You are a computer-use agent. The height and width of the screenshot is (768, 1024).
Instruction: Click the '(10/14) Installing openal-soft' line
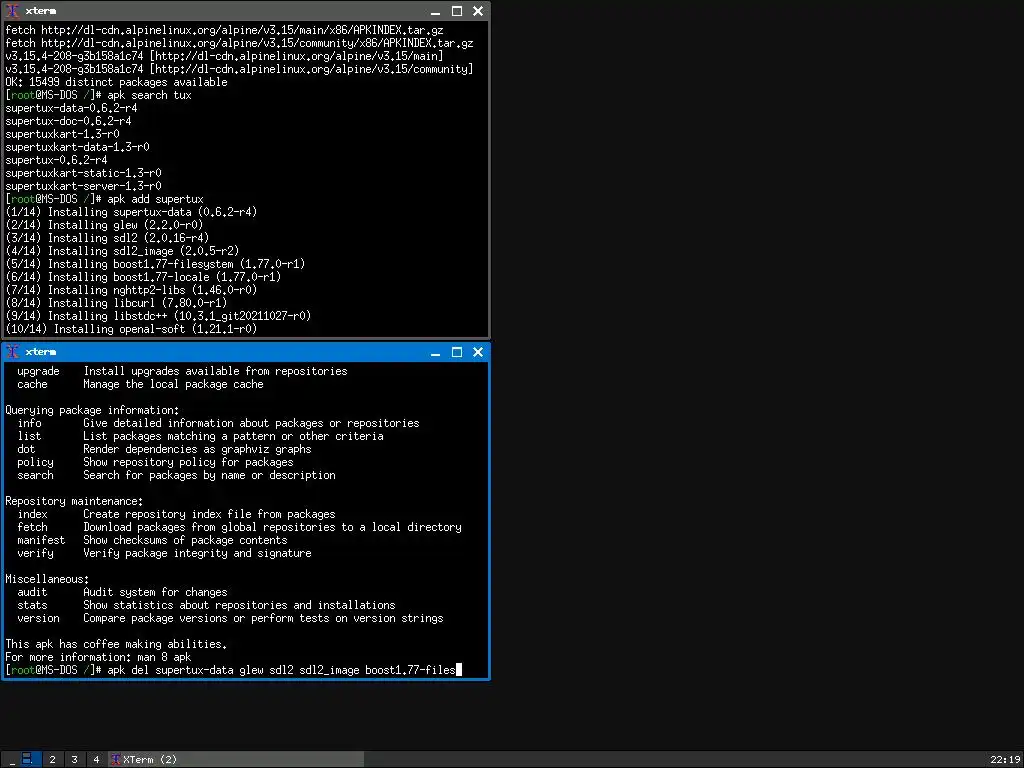coord(131,329)
